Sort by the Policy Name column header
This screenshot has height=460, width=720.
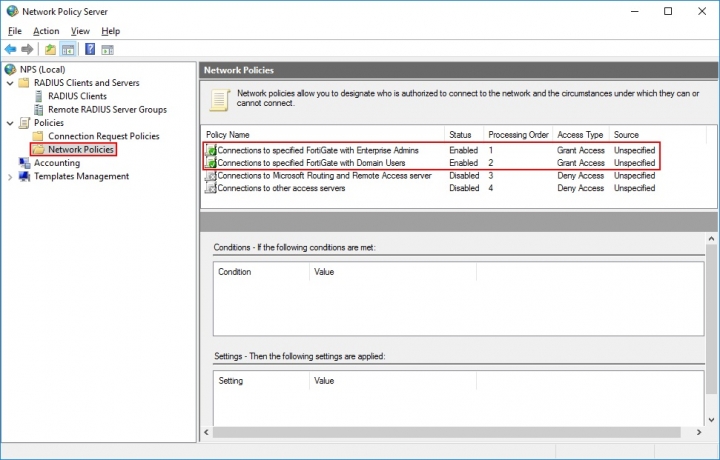tap(323, 135)
